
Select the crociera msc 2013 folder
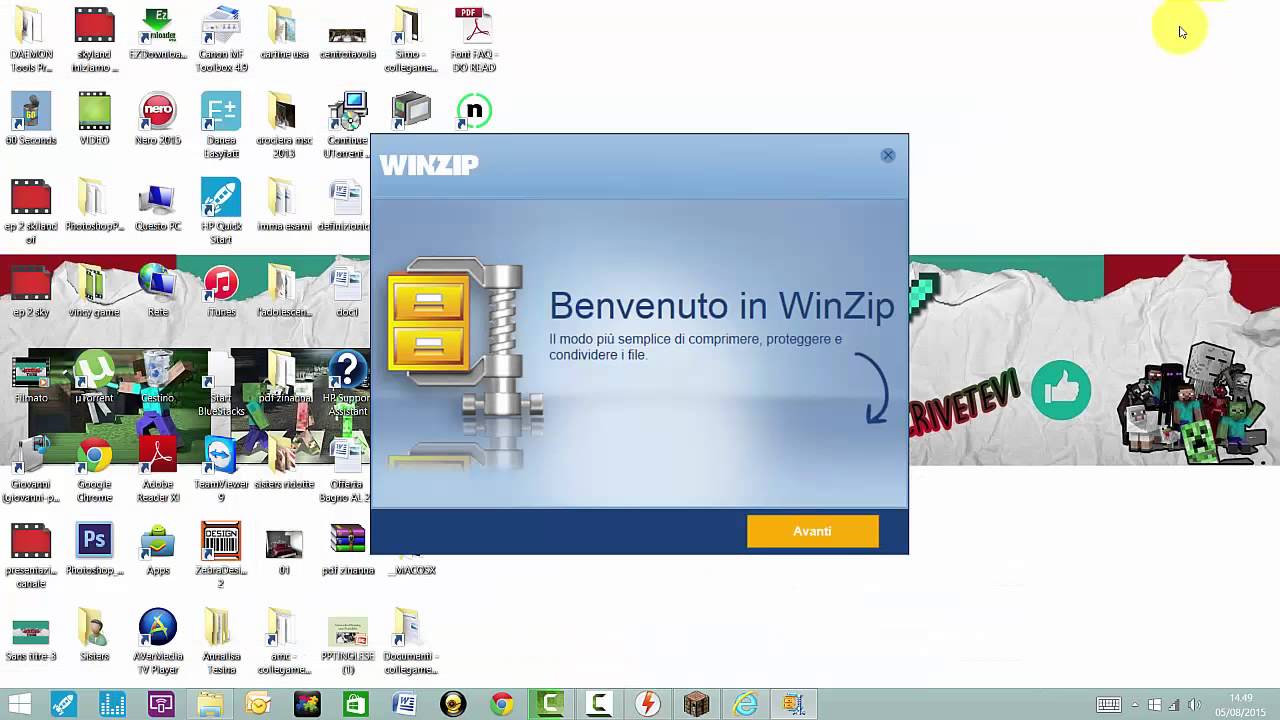284,125
